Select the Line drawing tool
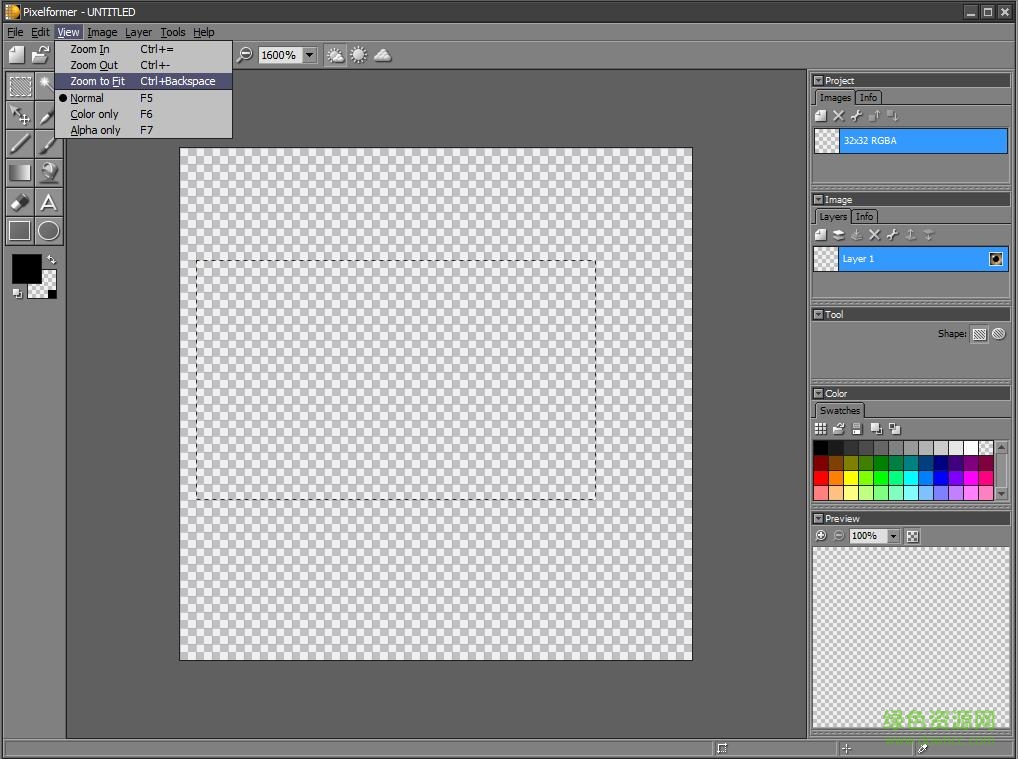Image resolution: width=1018 pixels, height=759 pixels. coord(20,144)
